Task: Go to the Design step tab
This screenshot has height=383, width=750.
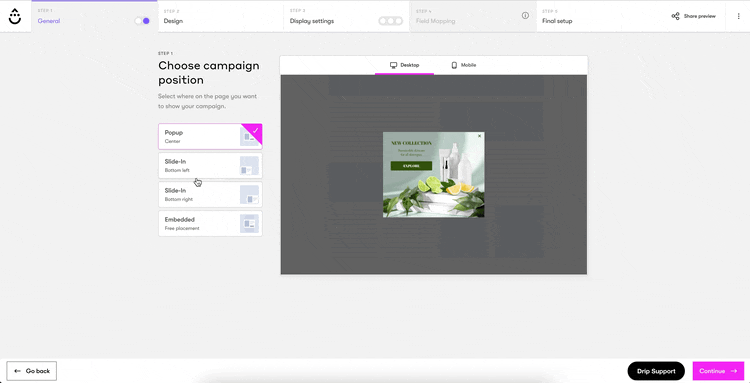Action: pyautogui.click(x=221, y=16)
